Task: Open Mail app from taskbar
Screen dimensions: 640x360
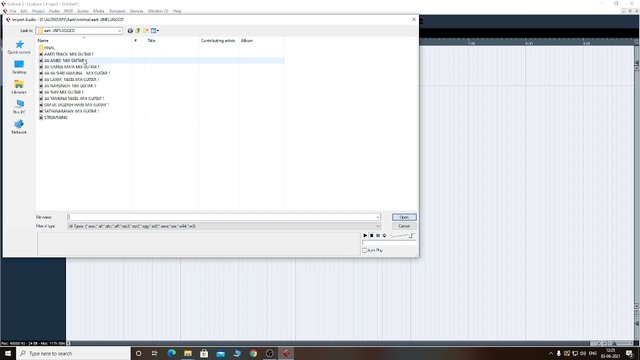Action: 220,353
